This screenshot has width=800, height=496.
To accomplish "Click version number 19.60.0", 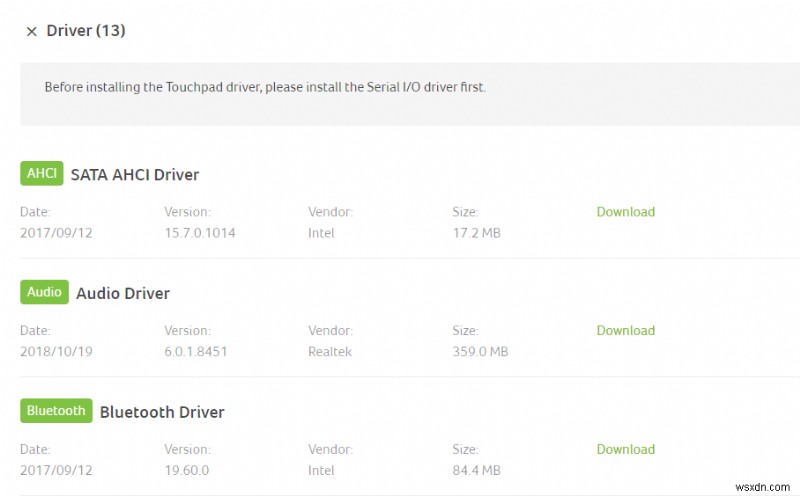I will [x=186, y=471].
